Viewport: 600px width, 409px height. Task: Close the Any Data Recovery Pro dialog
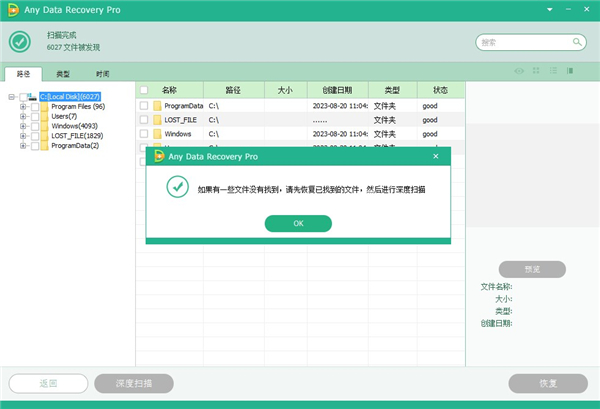435,156
